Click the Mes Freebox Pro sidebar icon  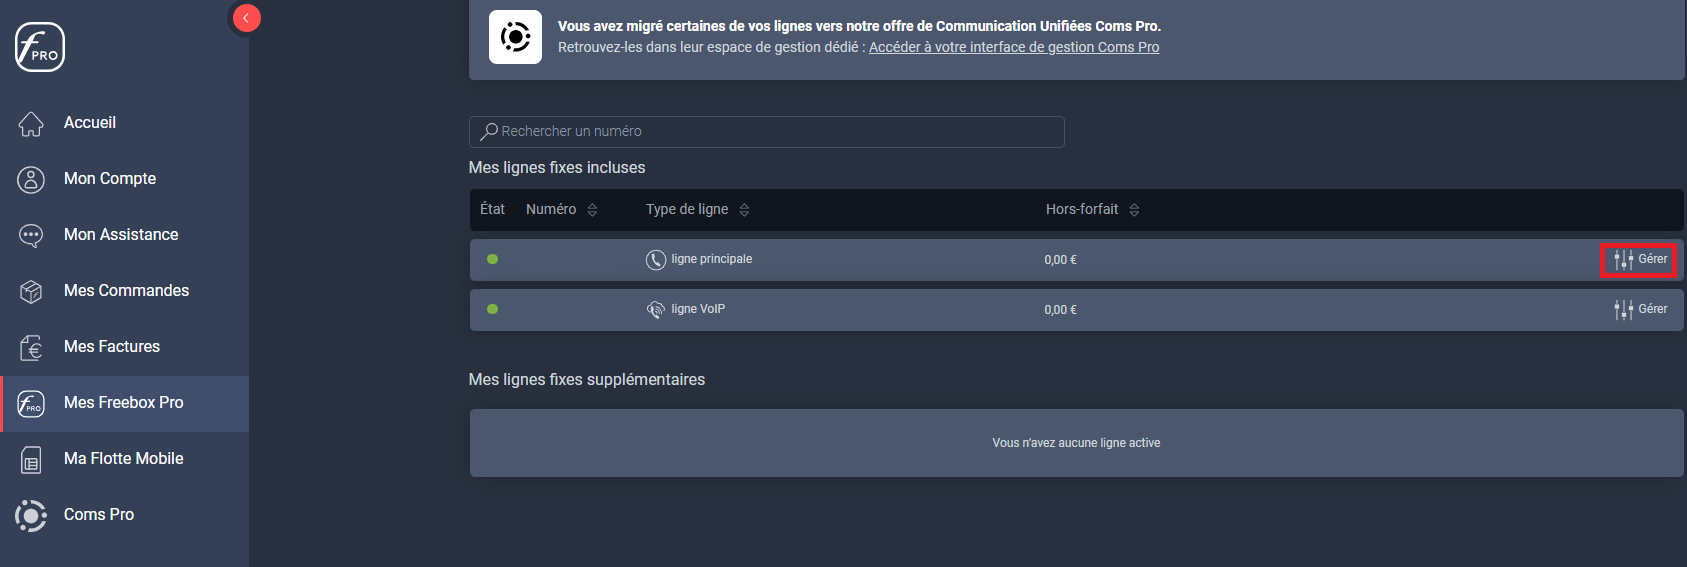(31, 403)
